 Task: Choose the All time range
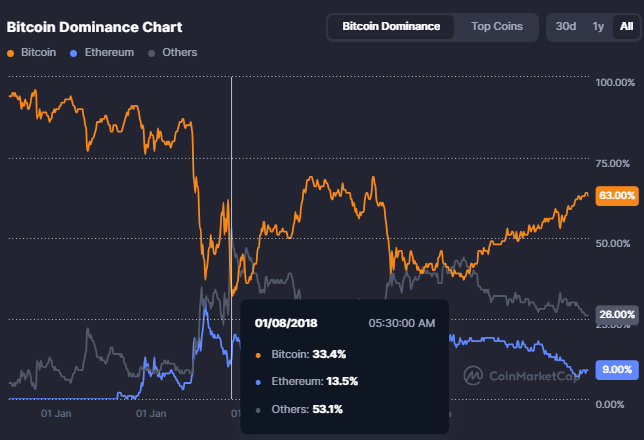pyautogui.click(x=625, y=26)
